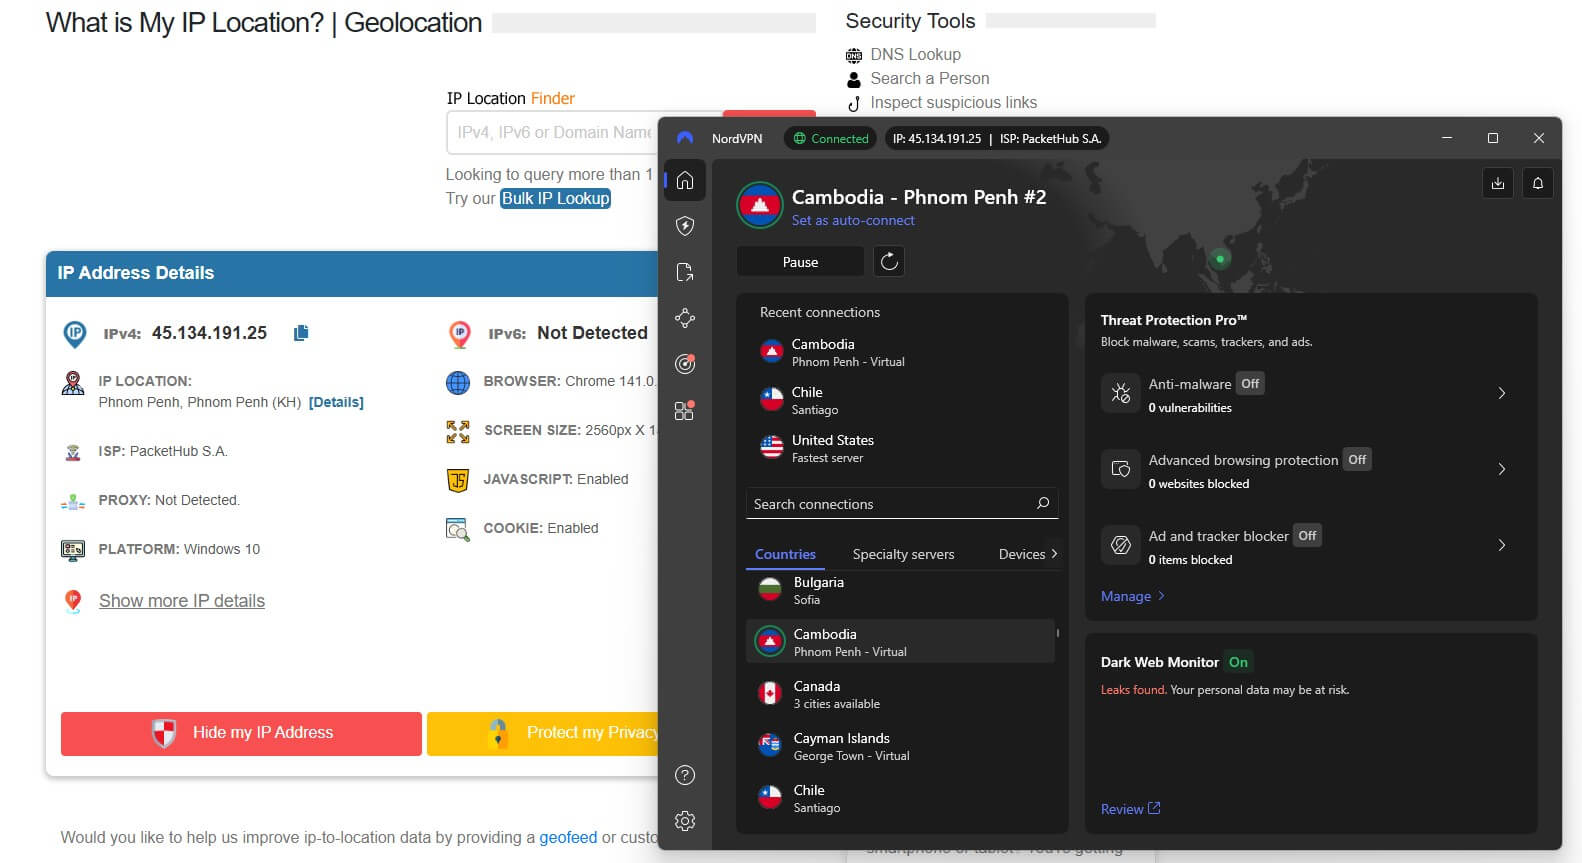Click the geofeed link
Image resolution: width=1582 pixels, height=863 pixels.
pyautogui.click(x=568, y=837)
